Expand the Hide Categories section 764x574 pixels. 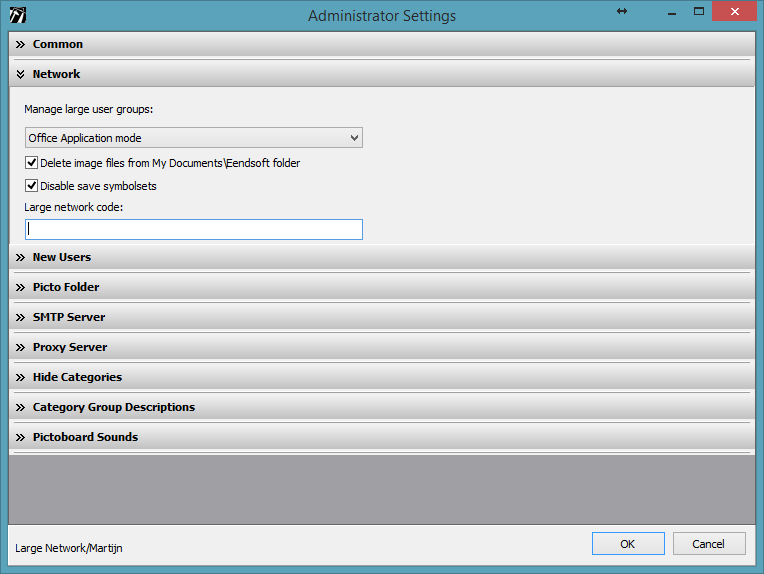coord(77,377)
